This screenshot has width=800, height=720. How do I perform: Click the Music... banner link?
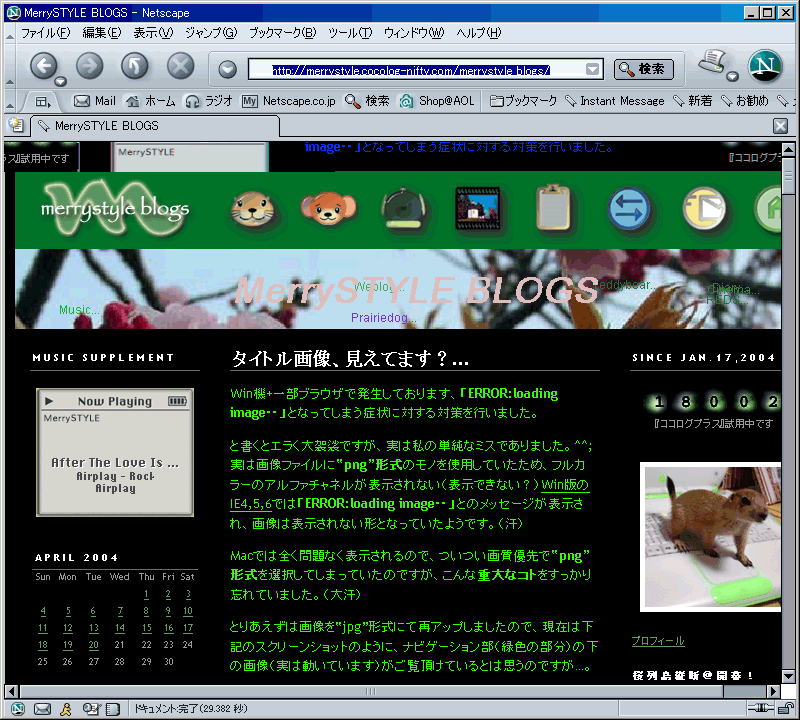pyautogui.click(x=79, y=310)
